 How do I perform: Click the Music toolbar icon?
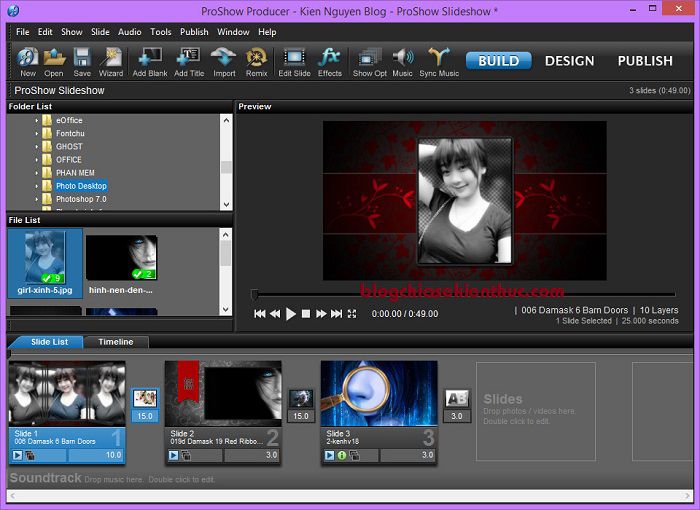coord(402,62)
